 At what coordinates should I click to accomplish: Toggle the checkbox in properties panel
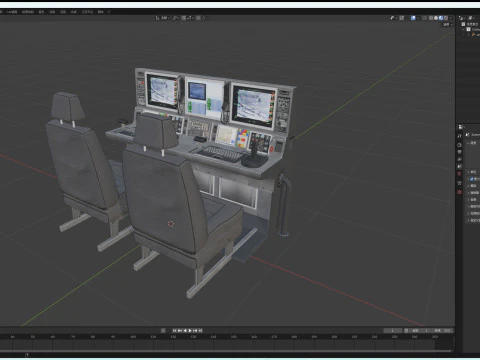[472, 179]
